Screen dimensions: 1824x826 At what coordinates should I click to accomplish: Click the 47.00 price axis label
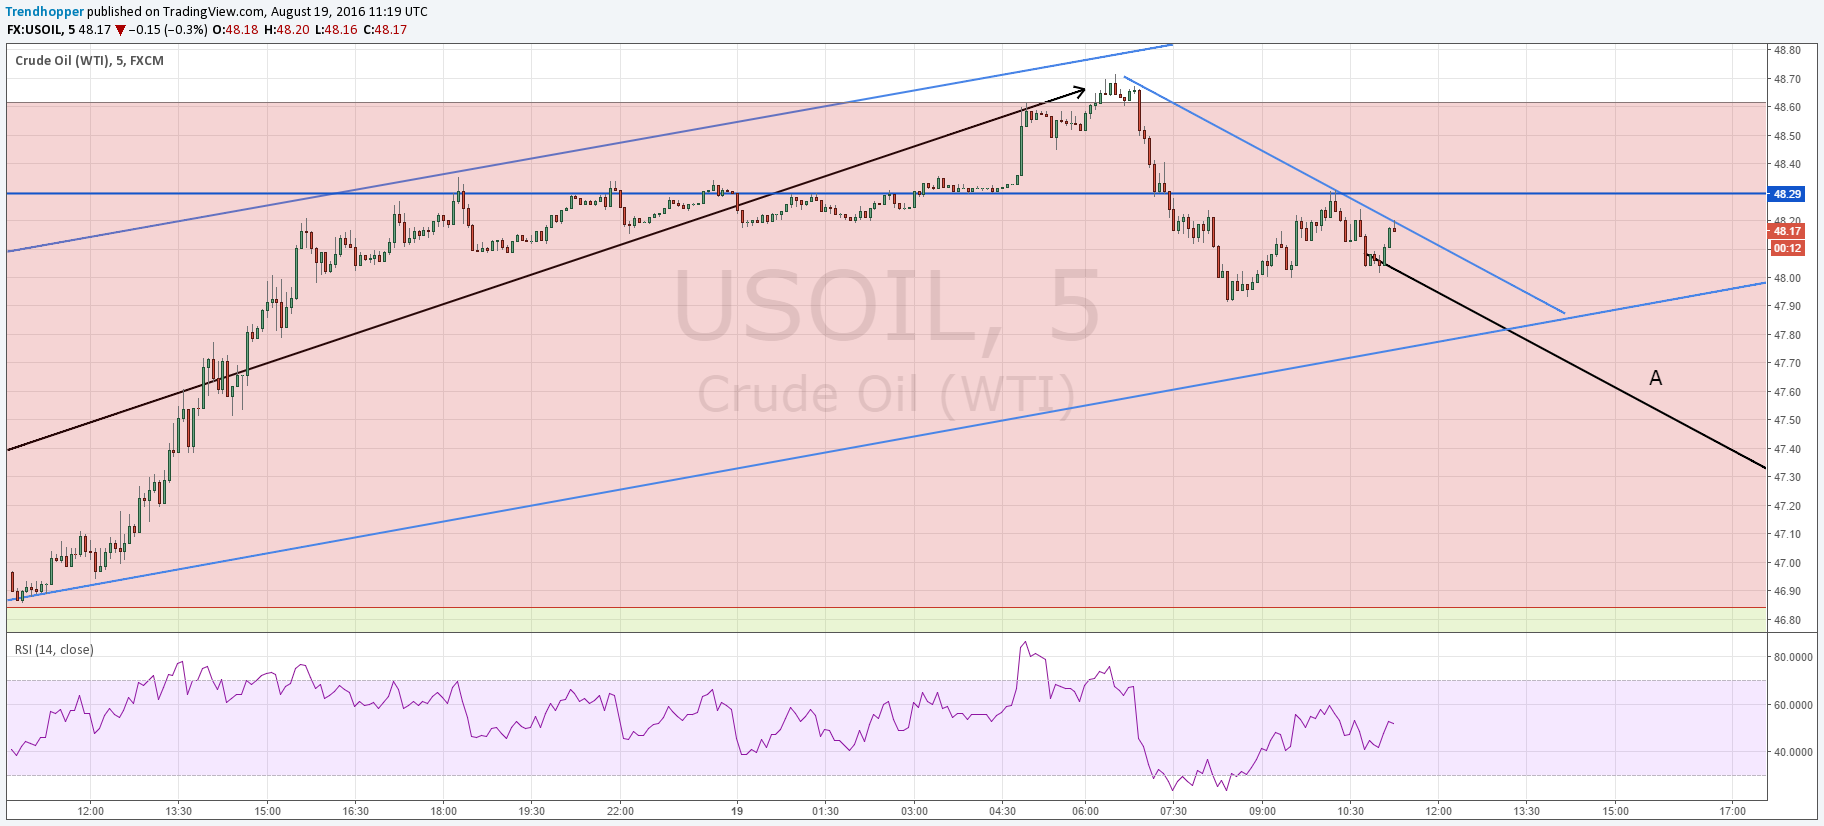click(x=1787, y=563)
